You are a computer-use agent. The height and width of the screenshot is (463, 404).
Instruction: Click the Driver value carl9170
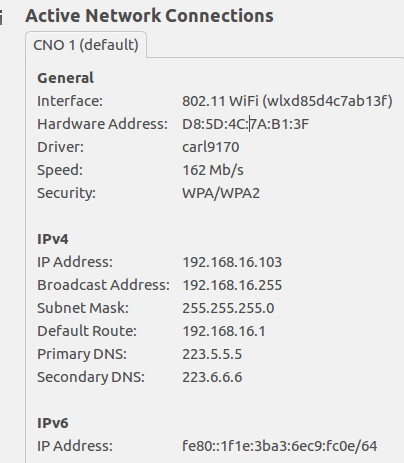211,147
